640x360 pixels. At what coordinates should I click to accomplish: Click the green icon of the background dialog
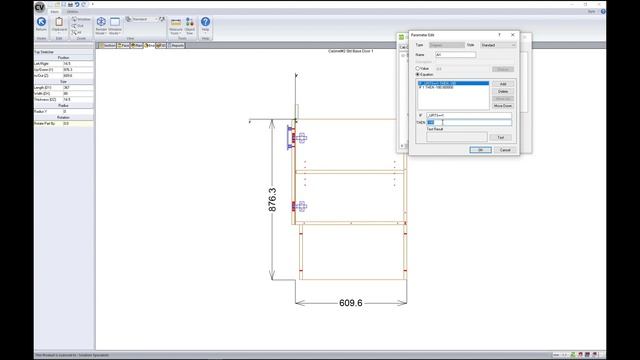[x=402, y=37]
